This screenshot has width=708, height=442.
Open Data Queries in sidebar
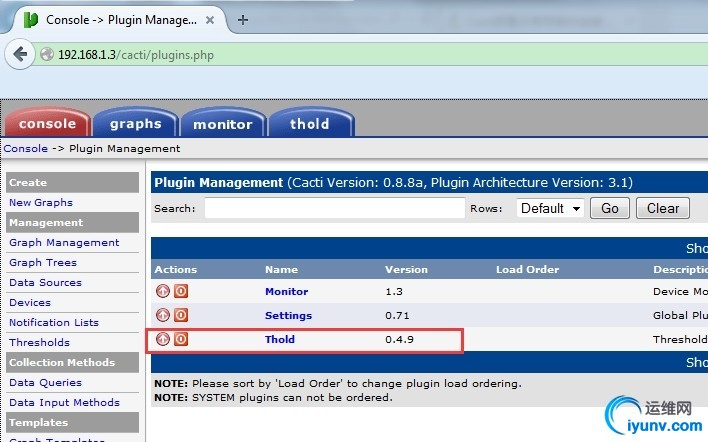click(45, 382)
